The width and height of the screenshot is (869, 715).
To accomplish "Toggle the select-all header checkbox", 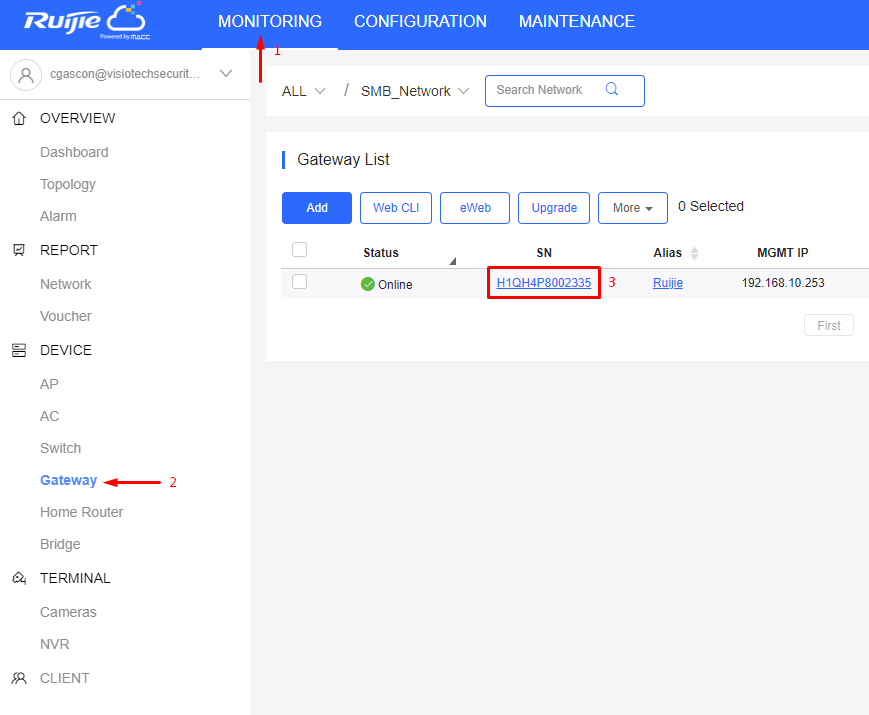I will pyautogui.click(x=299, y=250).
